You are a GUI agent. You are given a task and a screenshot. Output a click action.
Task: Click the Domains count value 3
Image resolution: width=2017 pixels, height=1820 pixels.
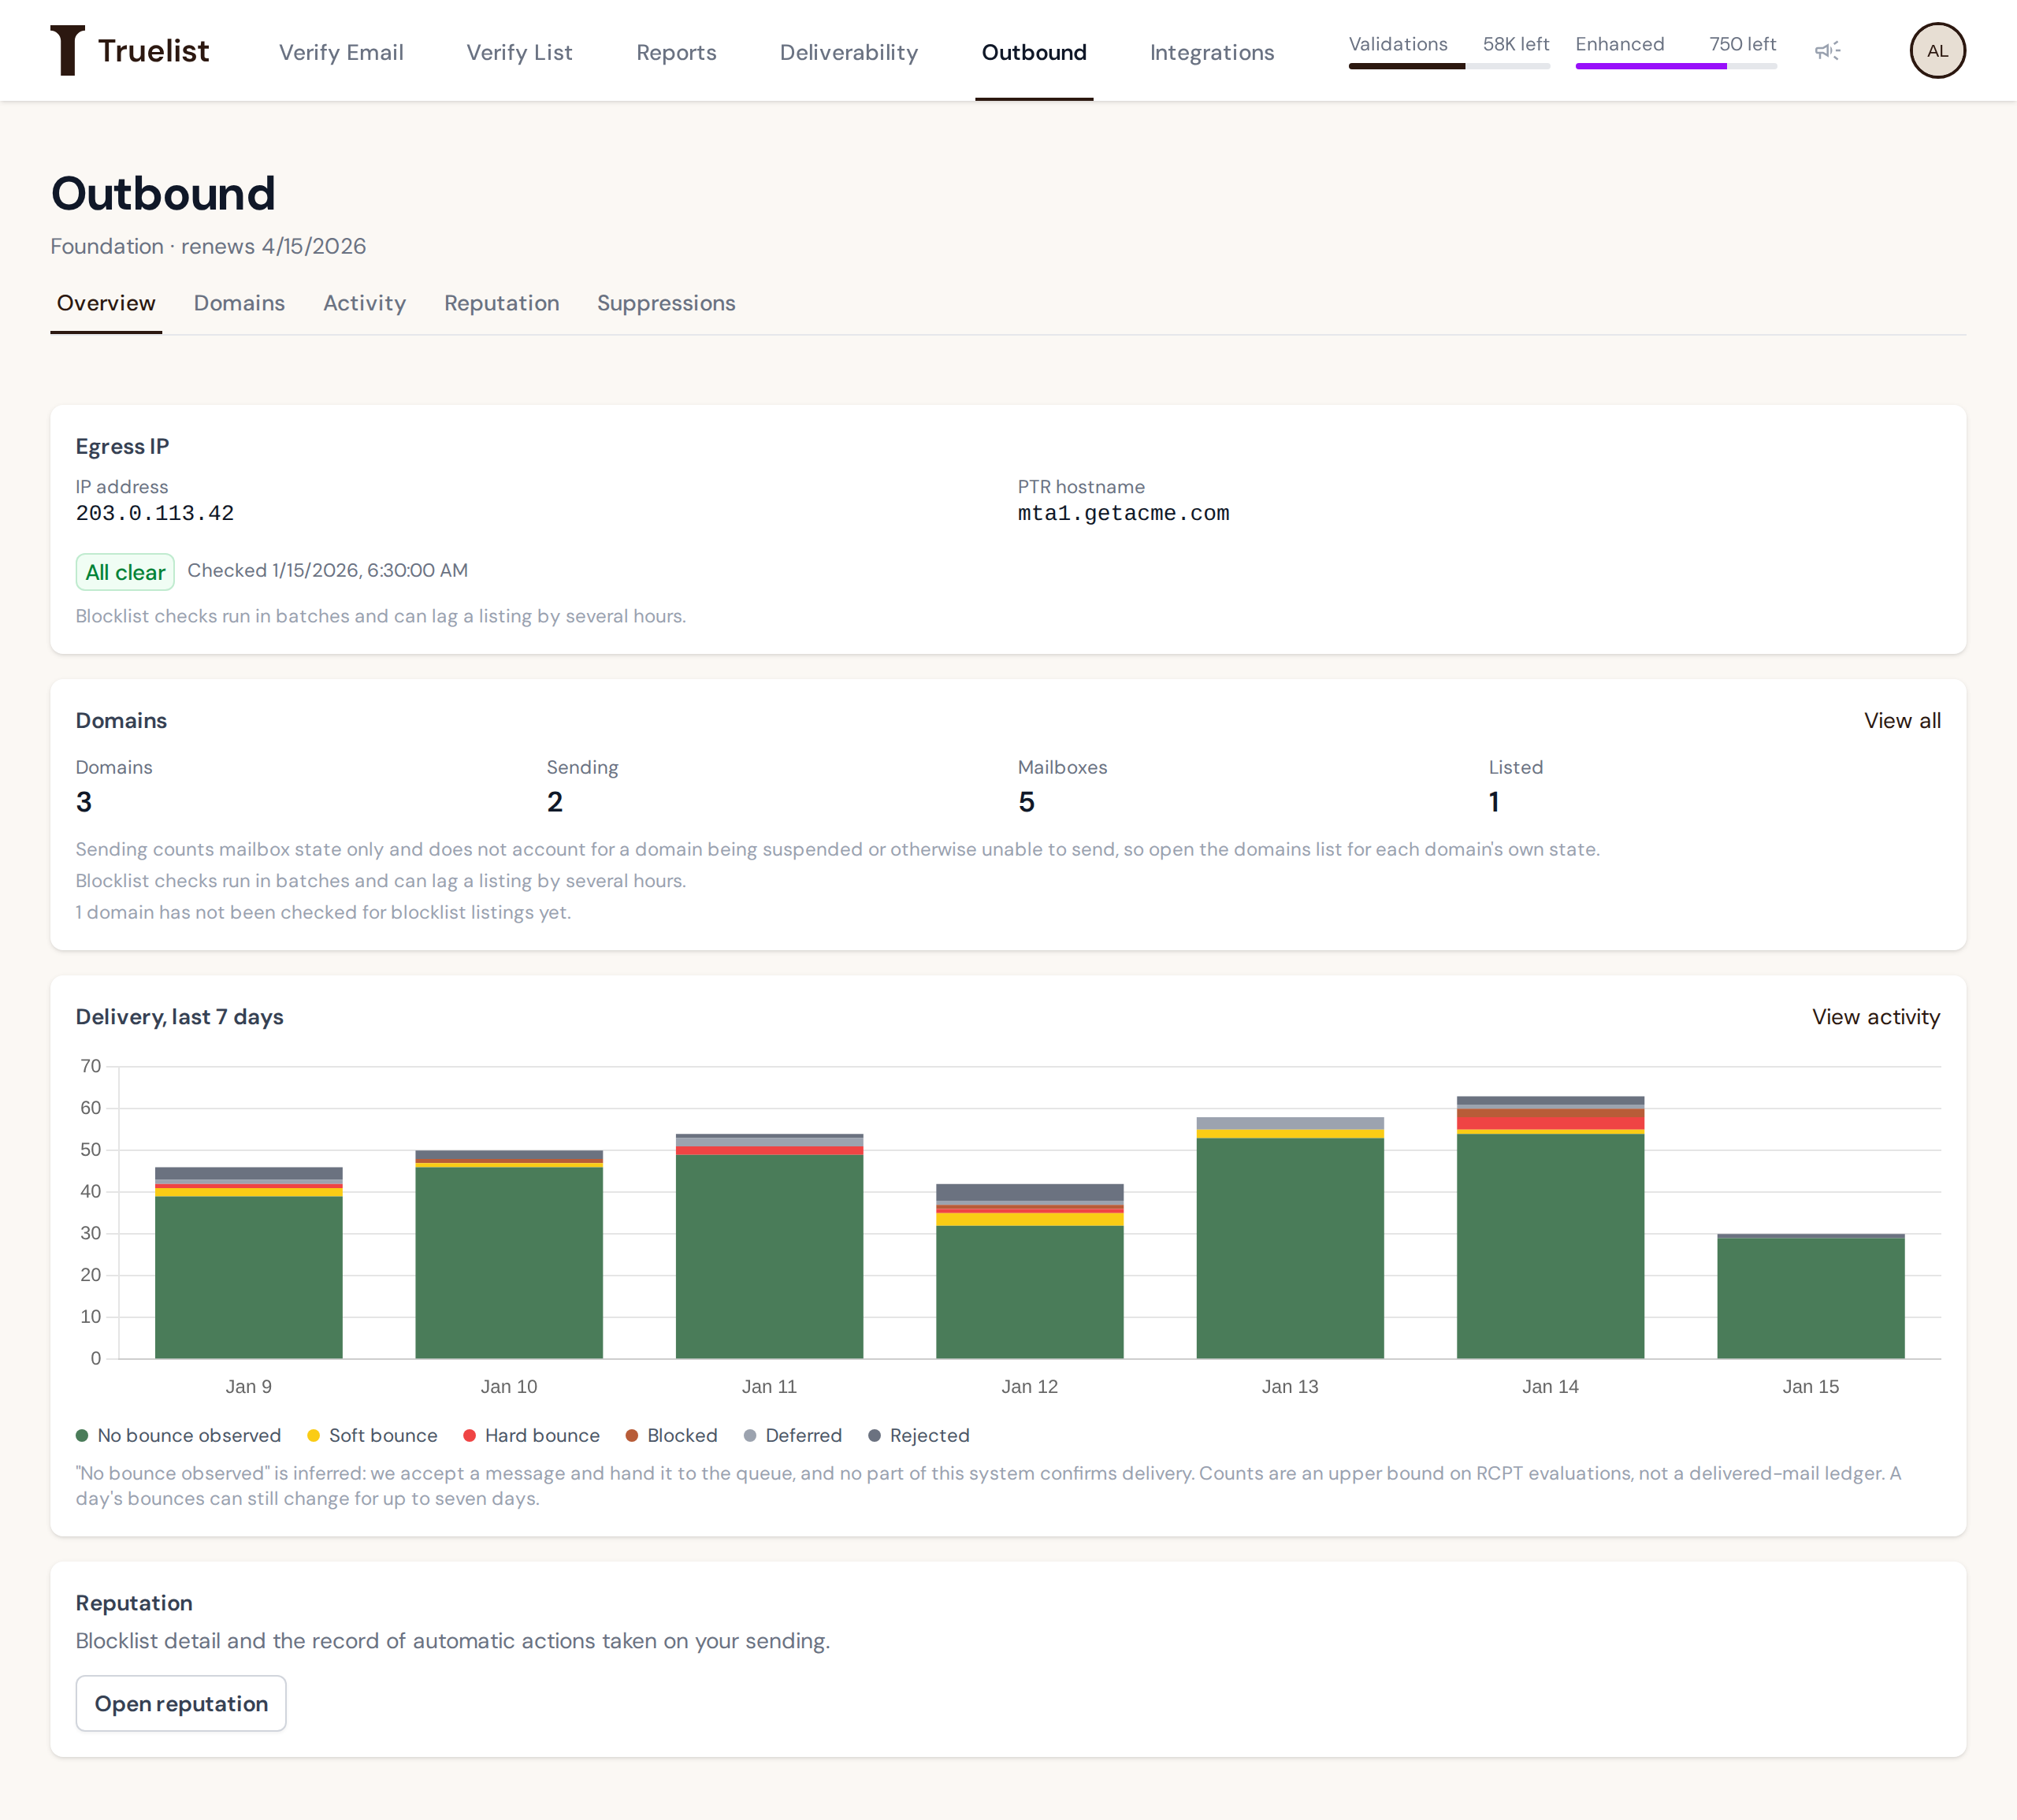pos(84,802)
